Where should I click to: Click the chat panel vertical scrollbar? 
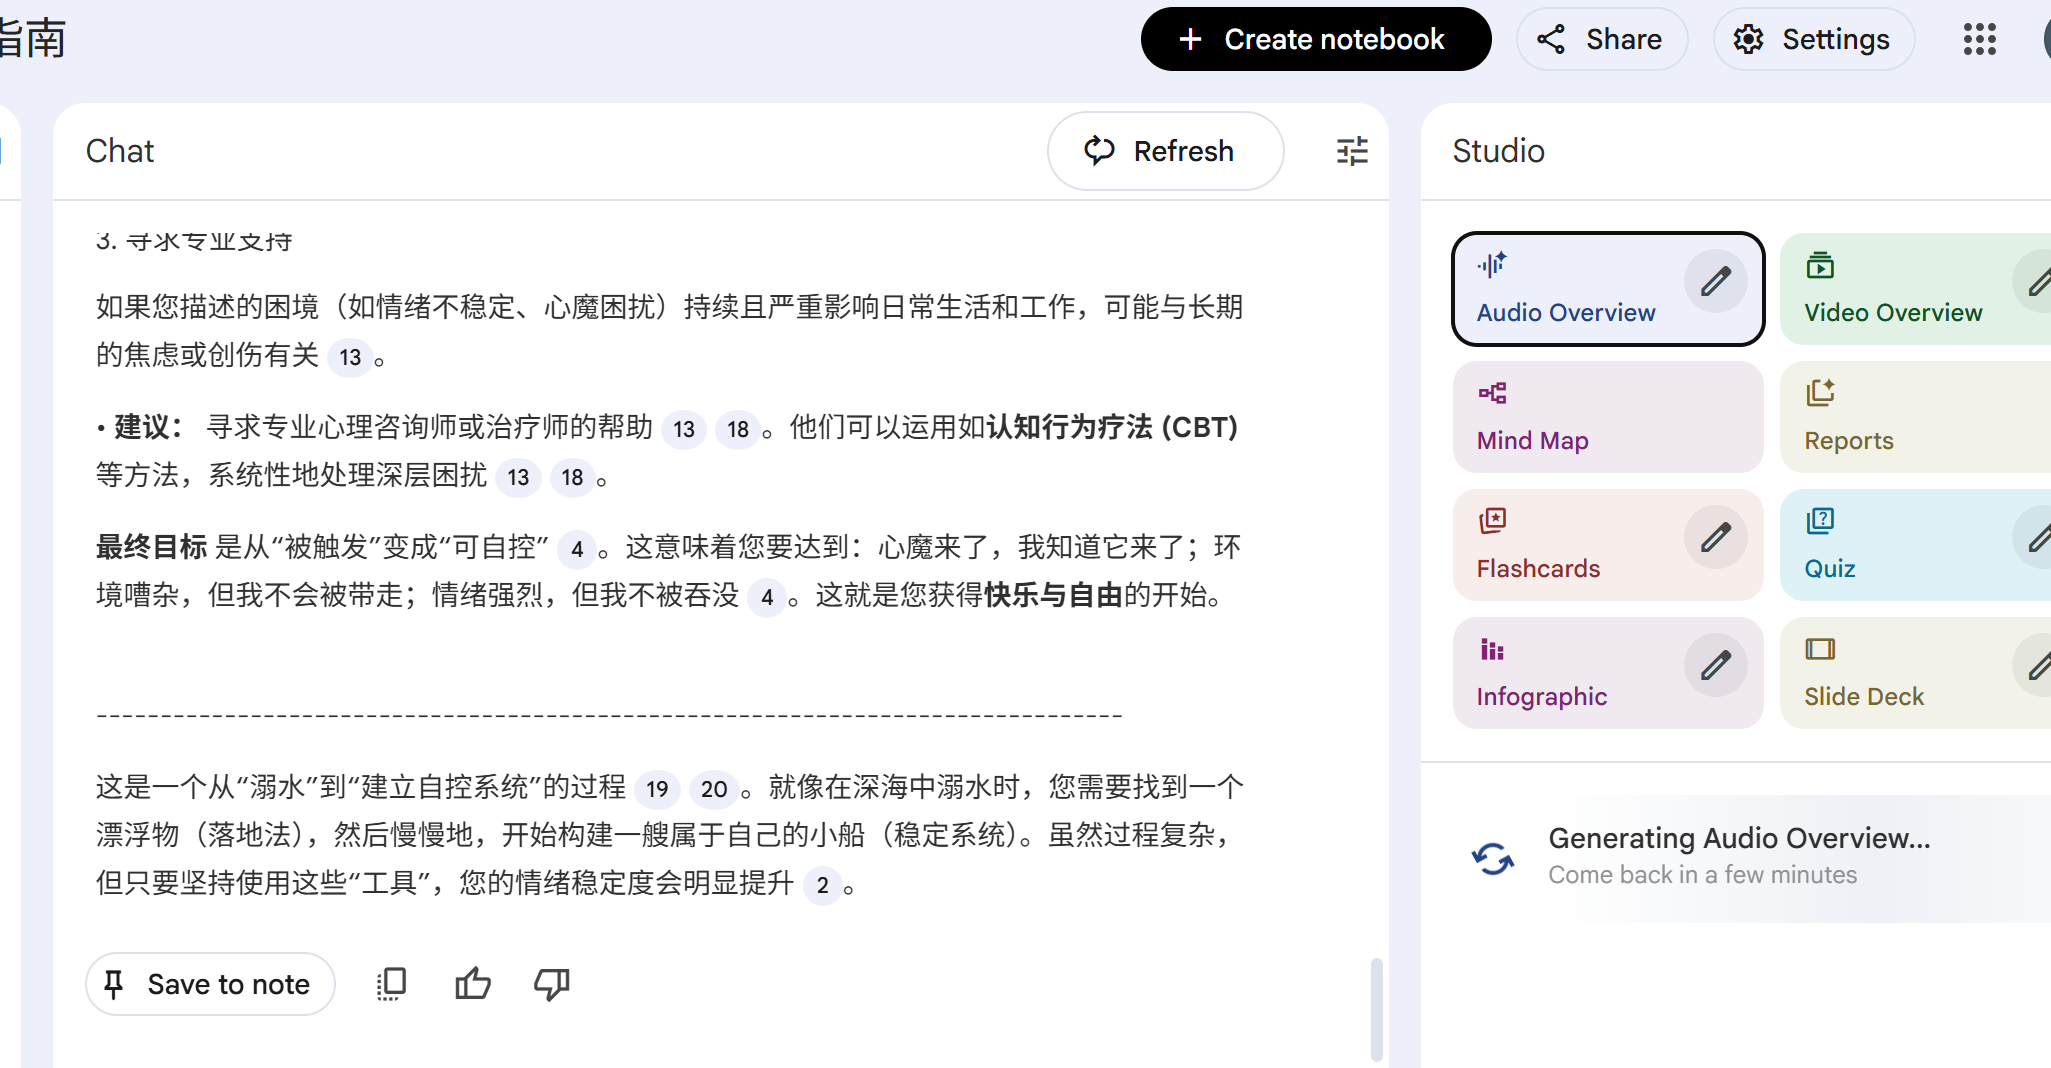tap(1377, 1008)
